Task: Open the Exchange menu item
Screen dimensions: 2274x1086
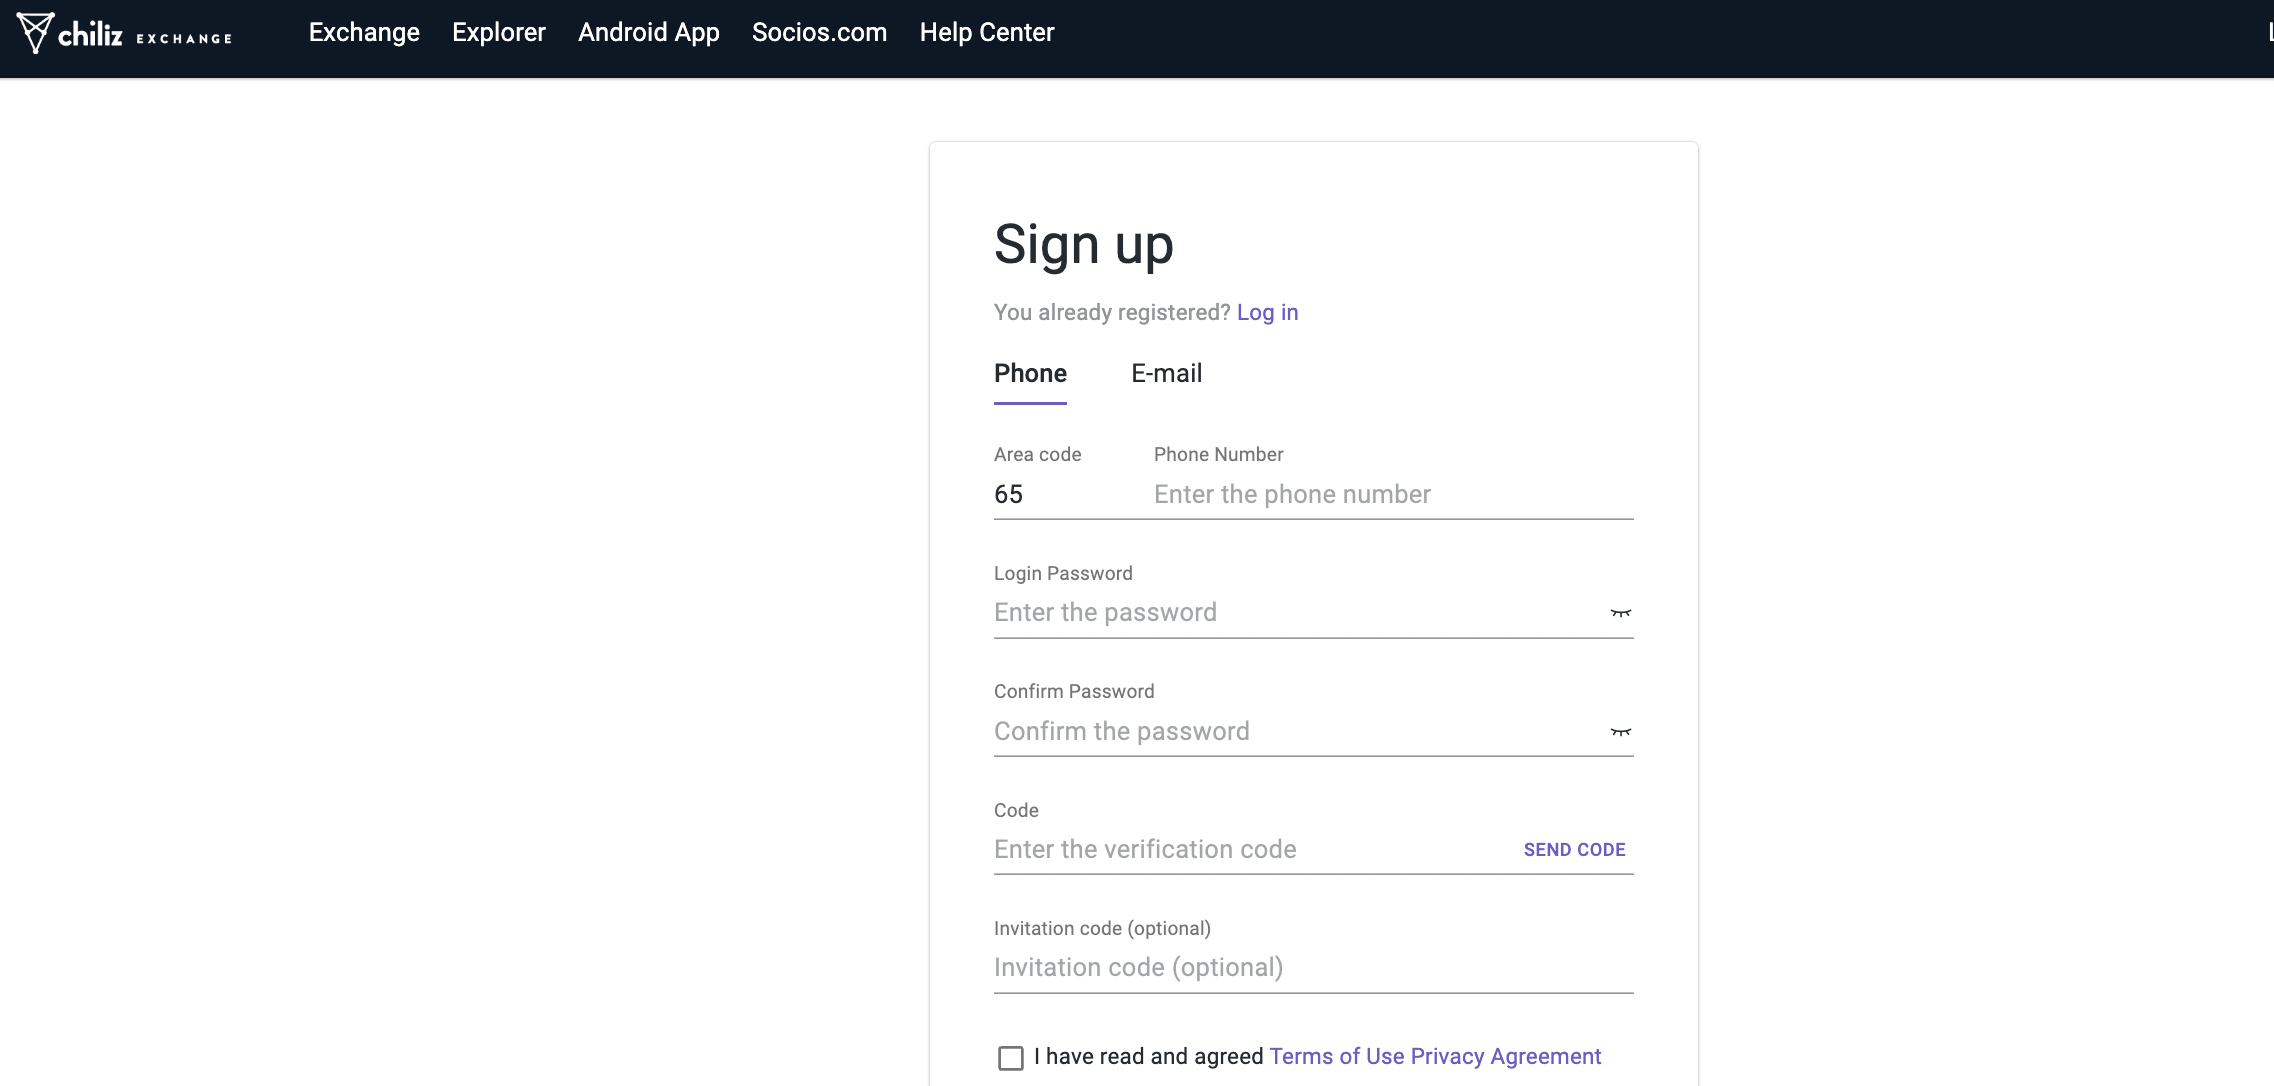Action: click(x=364, y=33)
